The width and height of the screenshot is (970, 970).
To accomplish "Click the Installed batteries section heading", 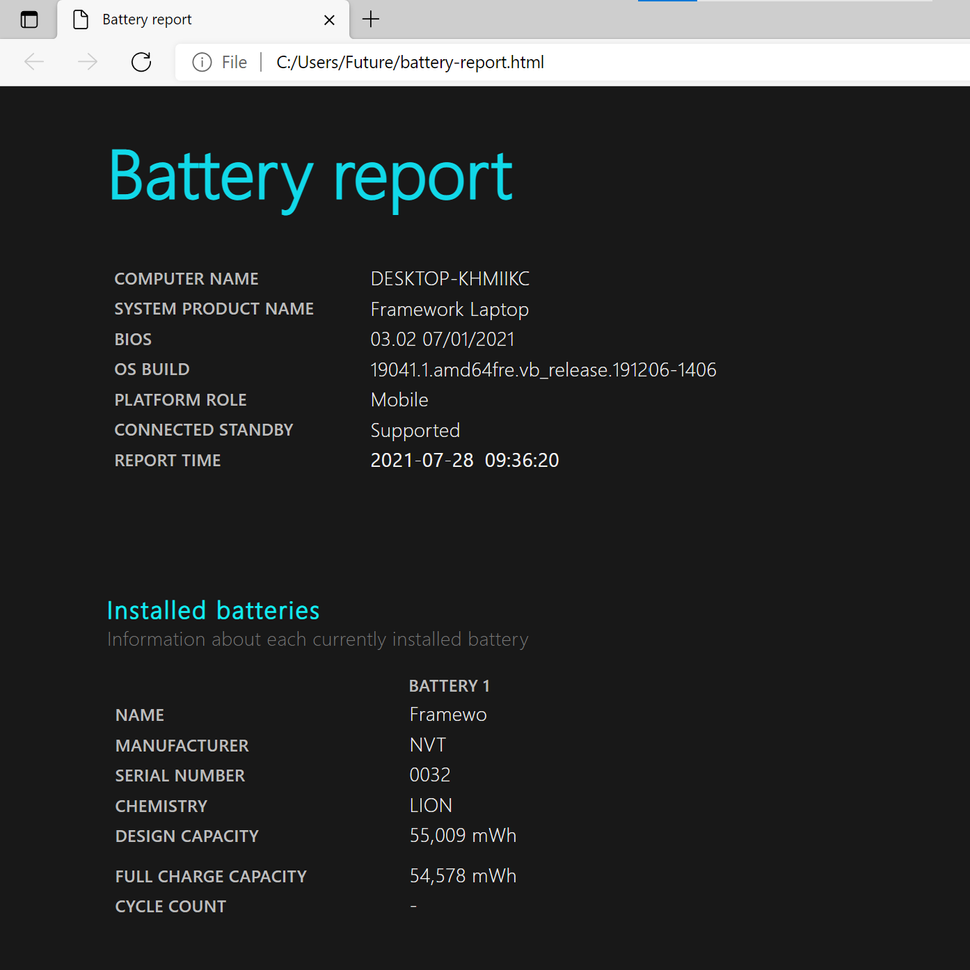I will tap(213, 610).
